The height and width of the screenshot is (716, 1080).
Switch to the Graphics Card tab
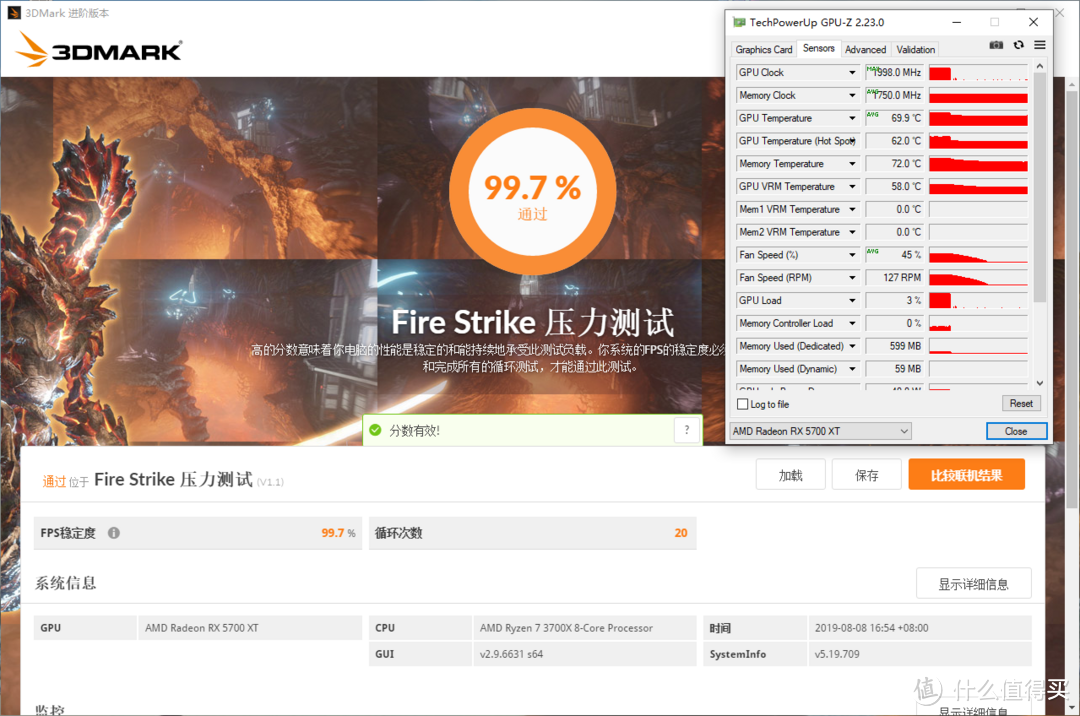[x=764, y=50]
